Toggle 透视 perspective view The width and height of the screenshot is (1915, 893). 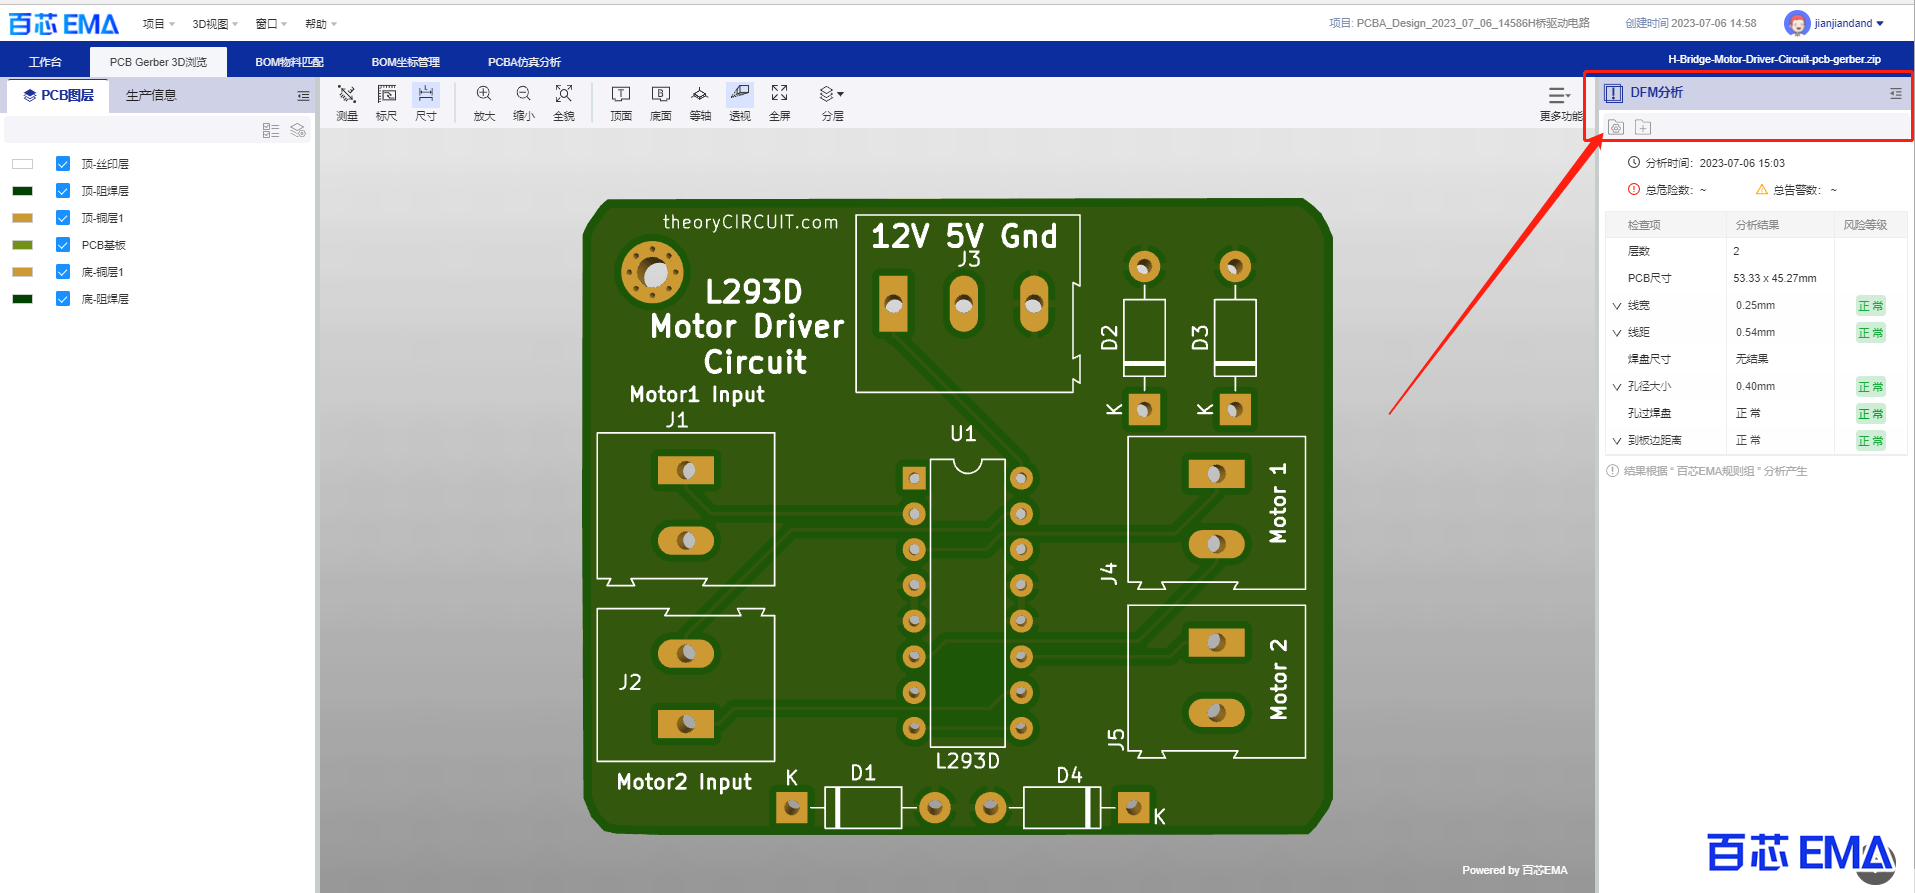coord(740,102)
